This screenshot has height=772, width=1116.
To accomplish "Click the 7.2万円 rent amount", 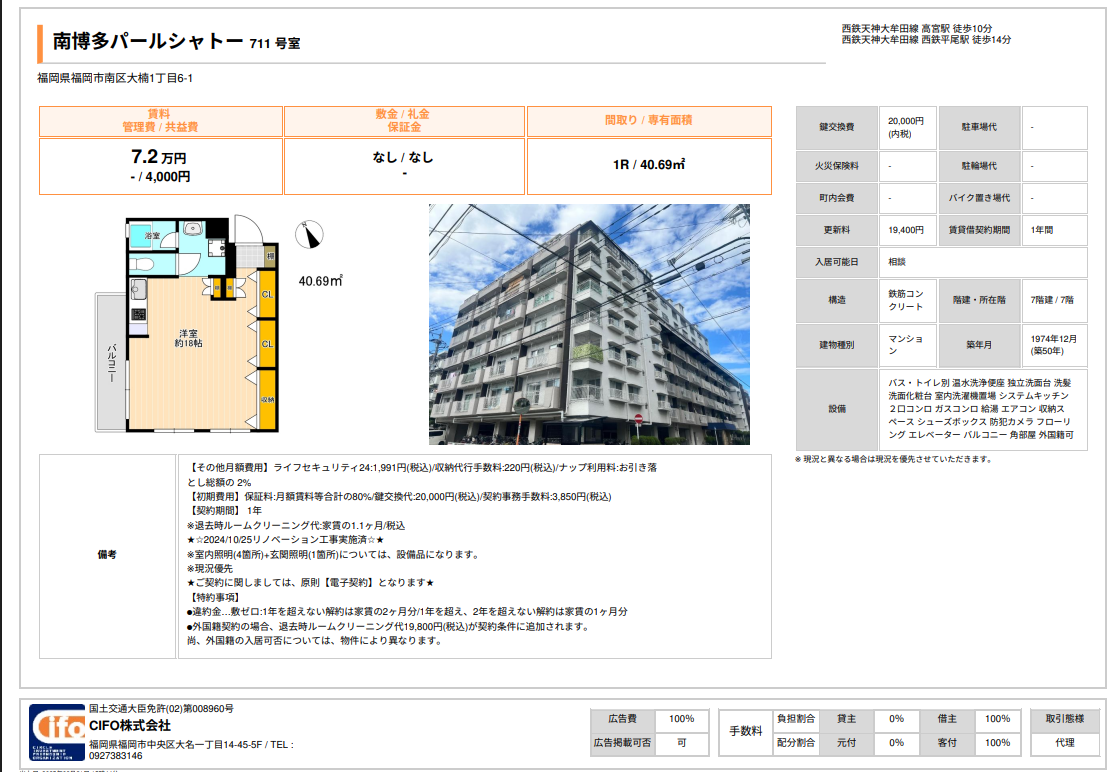I will (159, 158).
